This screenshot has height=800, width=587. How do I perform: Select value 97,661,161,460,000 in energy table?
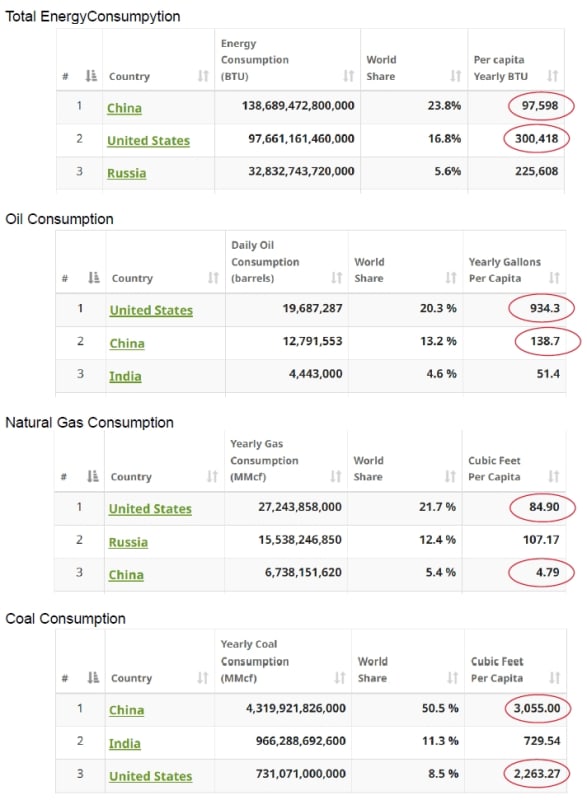point(301,138)
